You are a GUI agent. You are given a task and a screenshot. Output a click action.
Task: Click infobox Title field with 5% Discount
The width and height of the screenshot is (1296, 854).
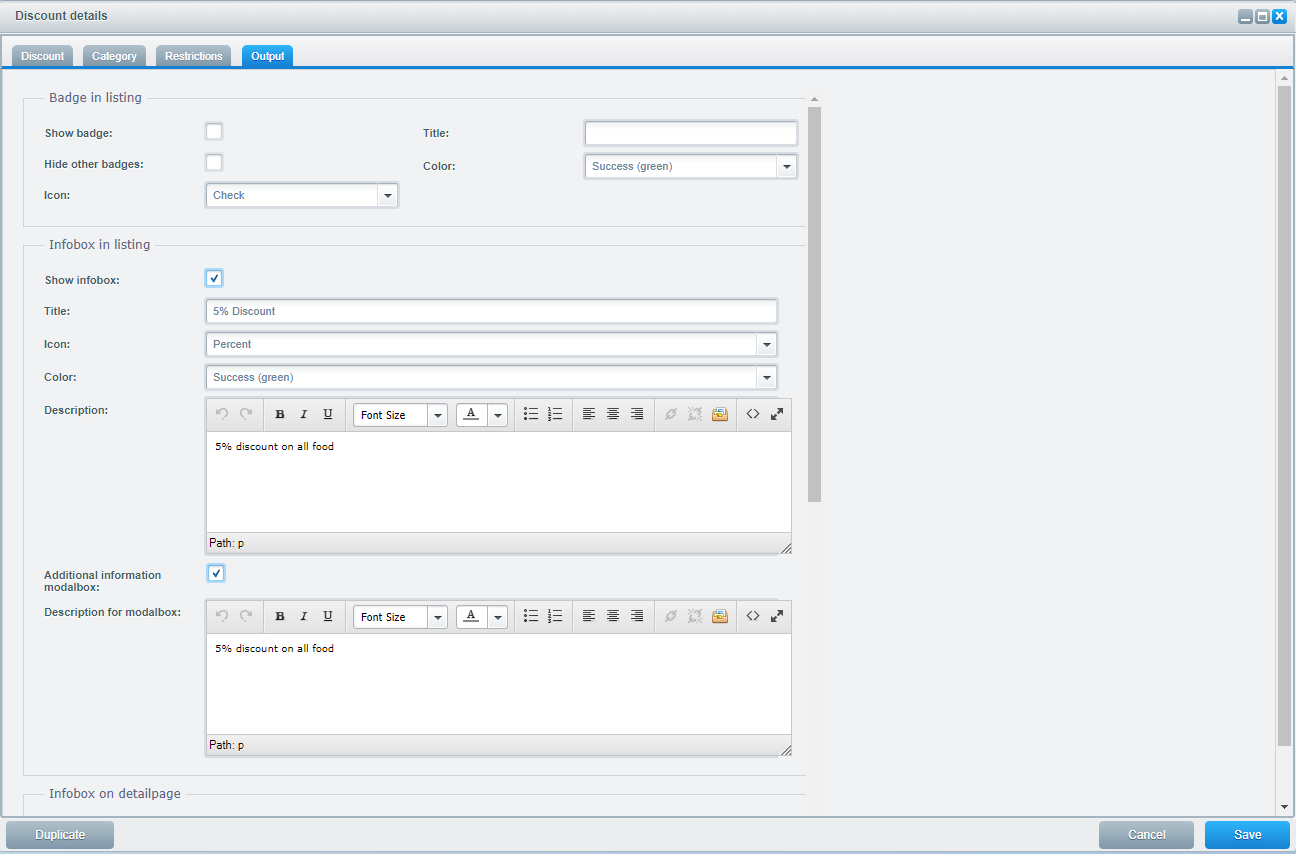pyautogui.click(x=491, y=311)
